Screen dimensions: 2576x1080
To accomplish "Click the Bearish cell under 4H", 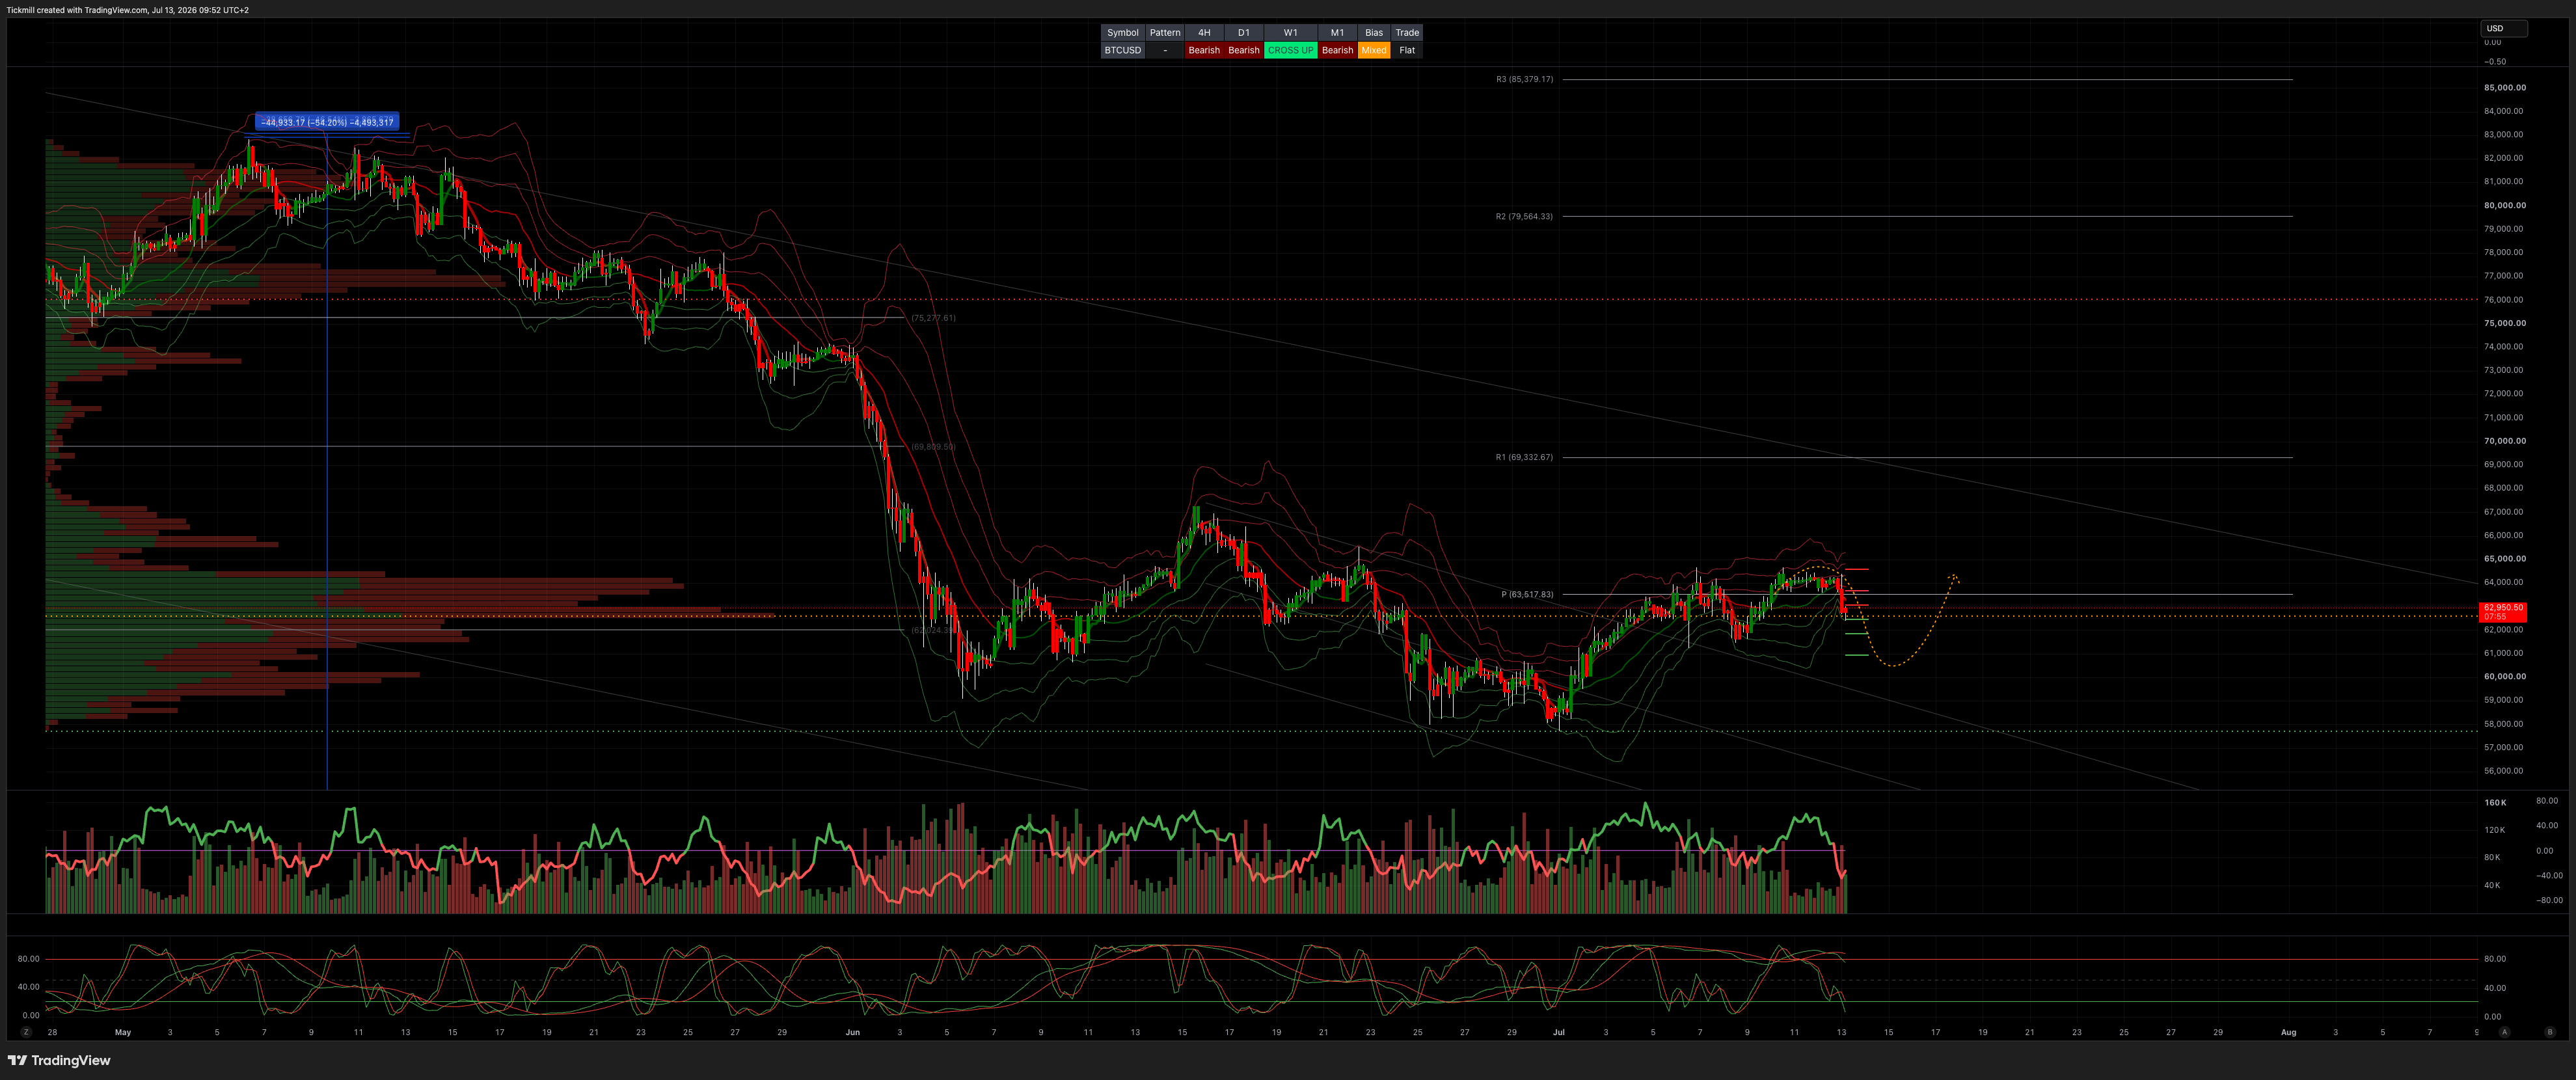I will click(x=1204, y=50).
